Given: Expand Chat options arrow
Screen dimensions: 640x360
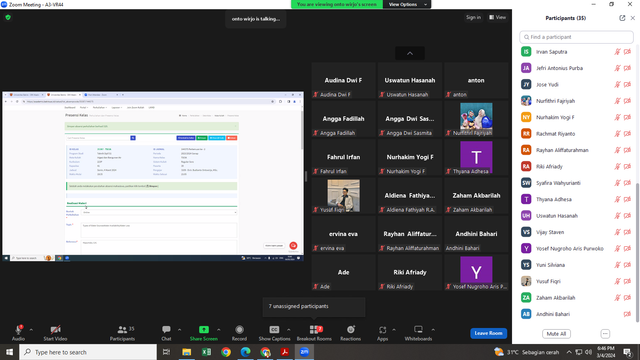Looking at the screenshot, I should point(179,330).
